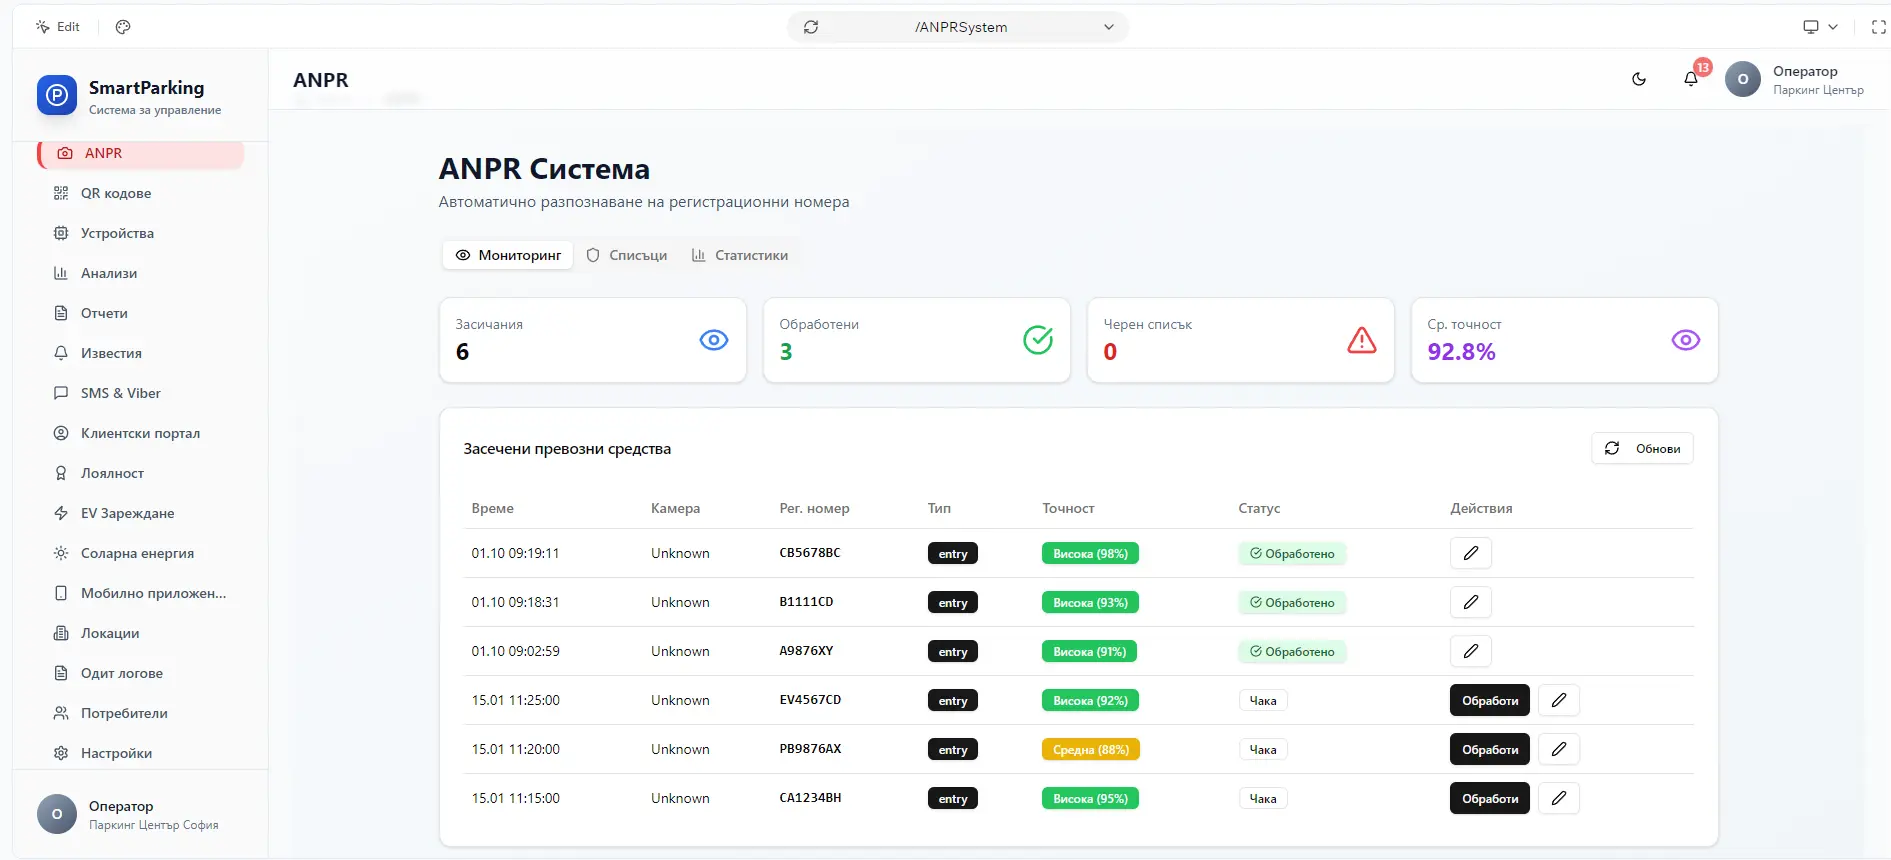Edit the EV4567CD record
The image size is (1891, 860).
pos(1559,700)
